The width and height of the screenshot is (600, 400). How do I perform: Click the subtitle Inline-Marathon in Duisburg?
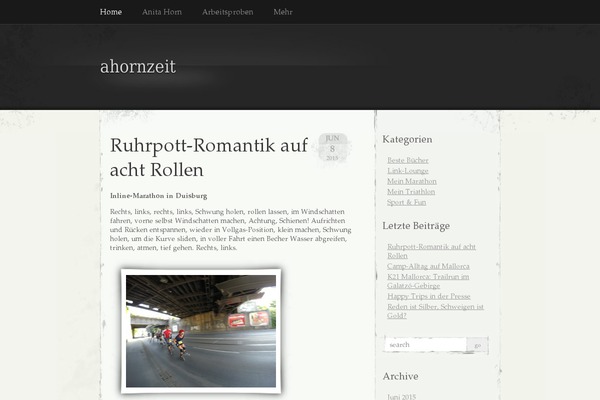(x=158, y=196)
